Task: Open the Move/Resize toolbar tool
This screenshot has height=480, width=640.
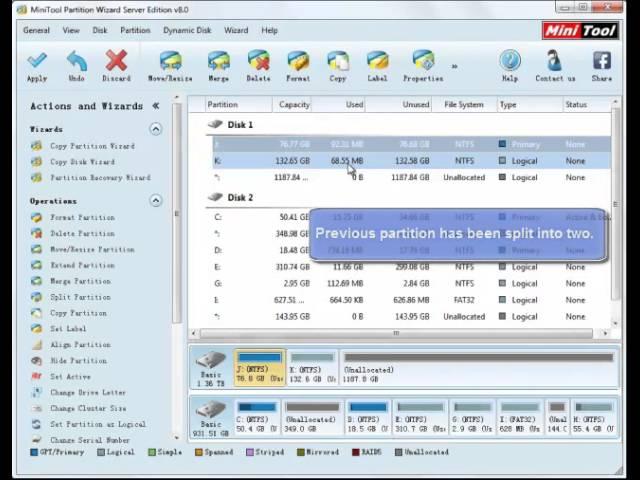Action: tap(170, 67)
